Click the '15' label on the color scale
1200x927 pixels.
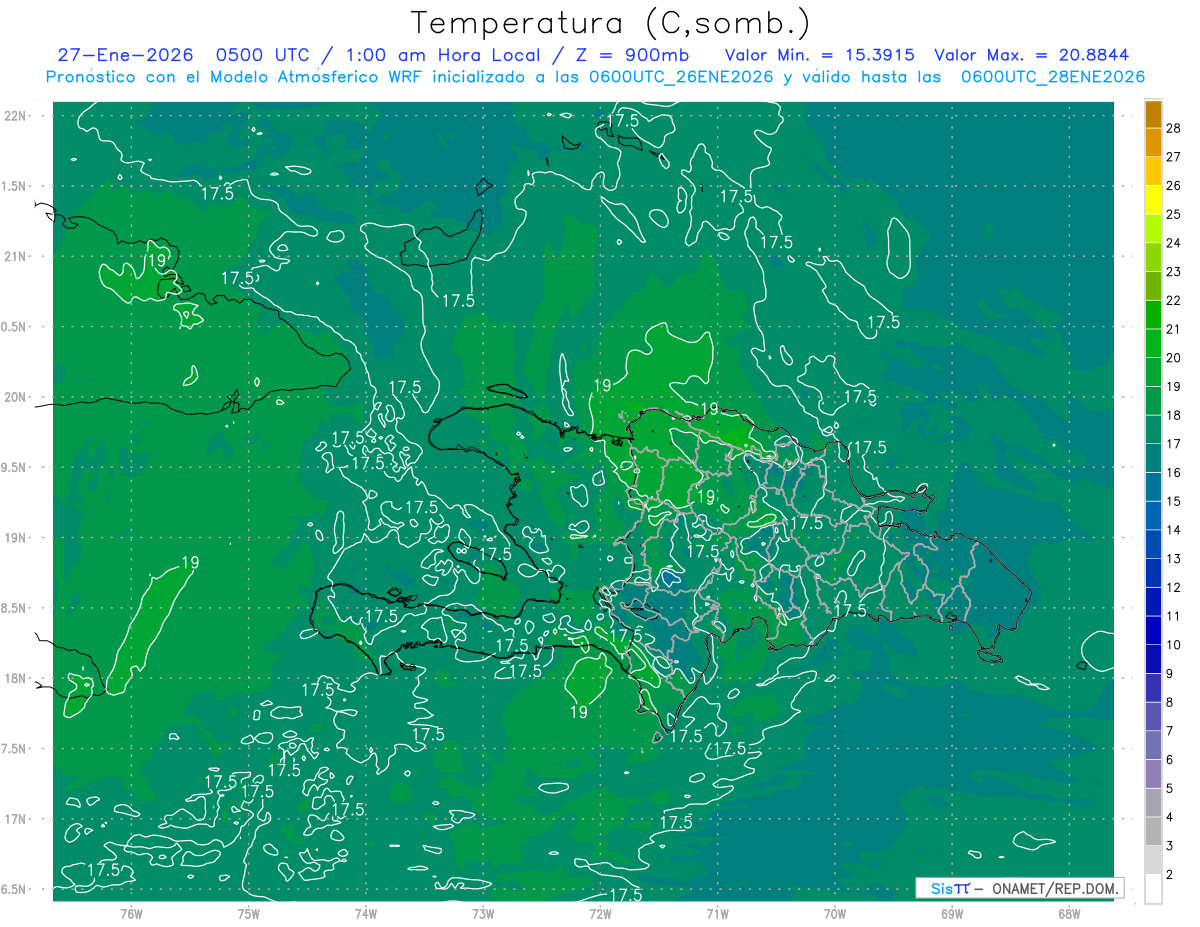click(x=1174, y=501)
